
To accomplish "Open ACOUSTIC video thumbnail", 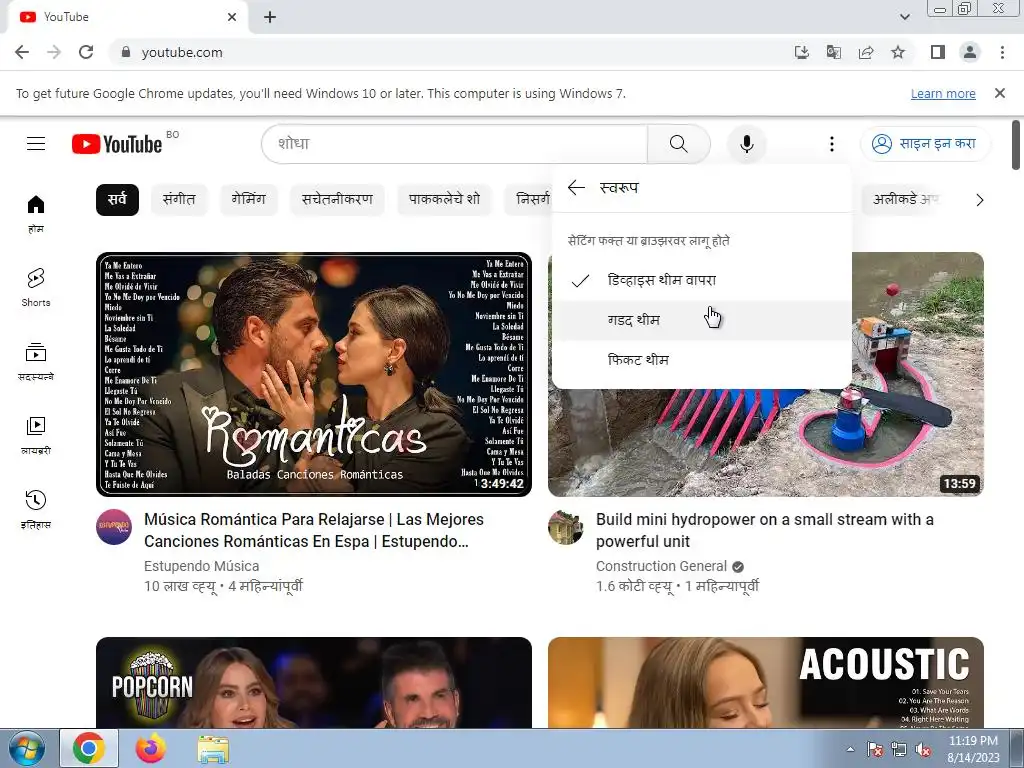I will tap(765, 682).
